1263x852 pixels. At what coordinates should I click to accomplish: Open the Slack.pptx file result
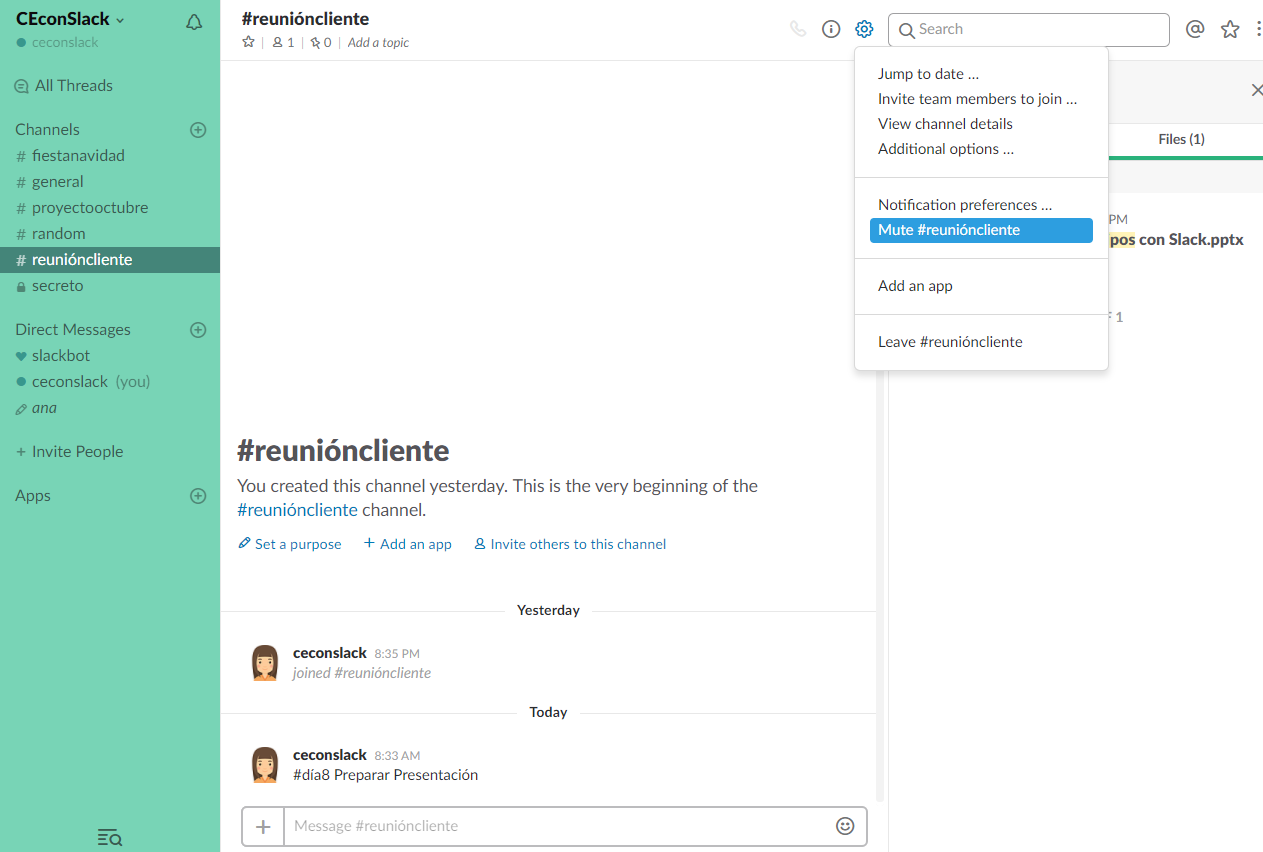point(1176,240)
